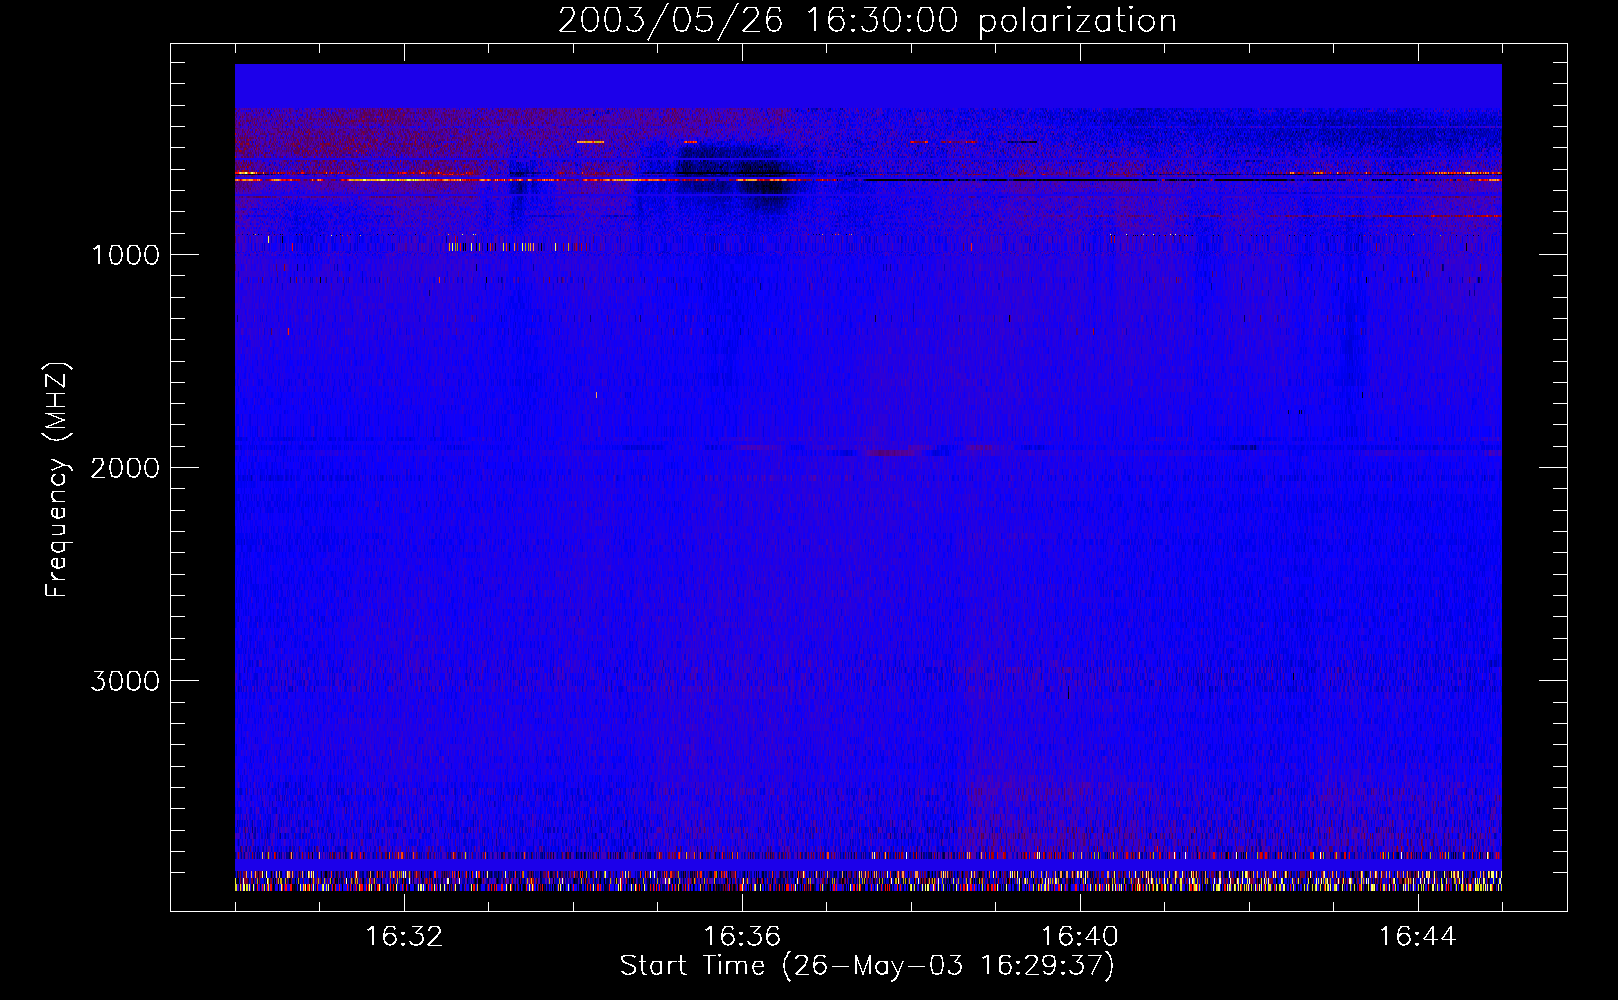Click the plot title '2003/05/26 16:30:00 polarization'
The image size is (1618, 1000).
(867, 21)
